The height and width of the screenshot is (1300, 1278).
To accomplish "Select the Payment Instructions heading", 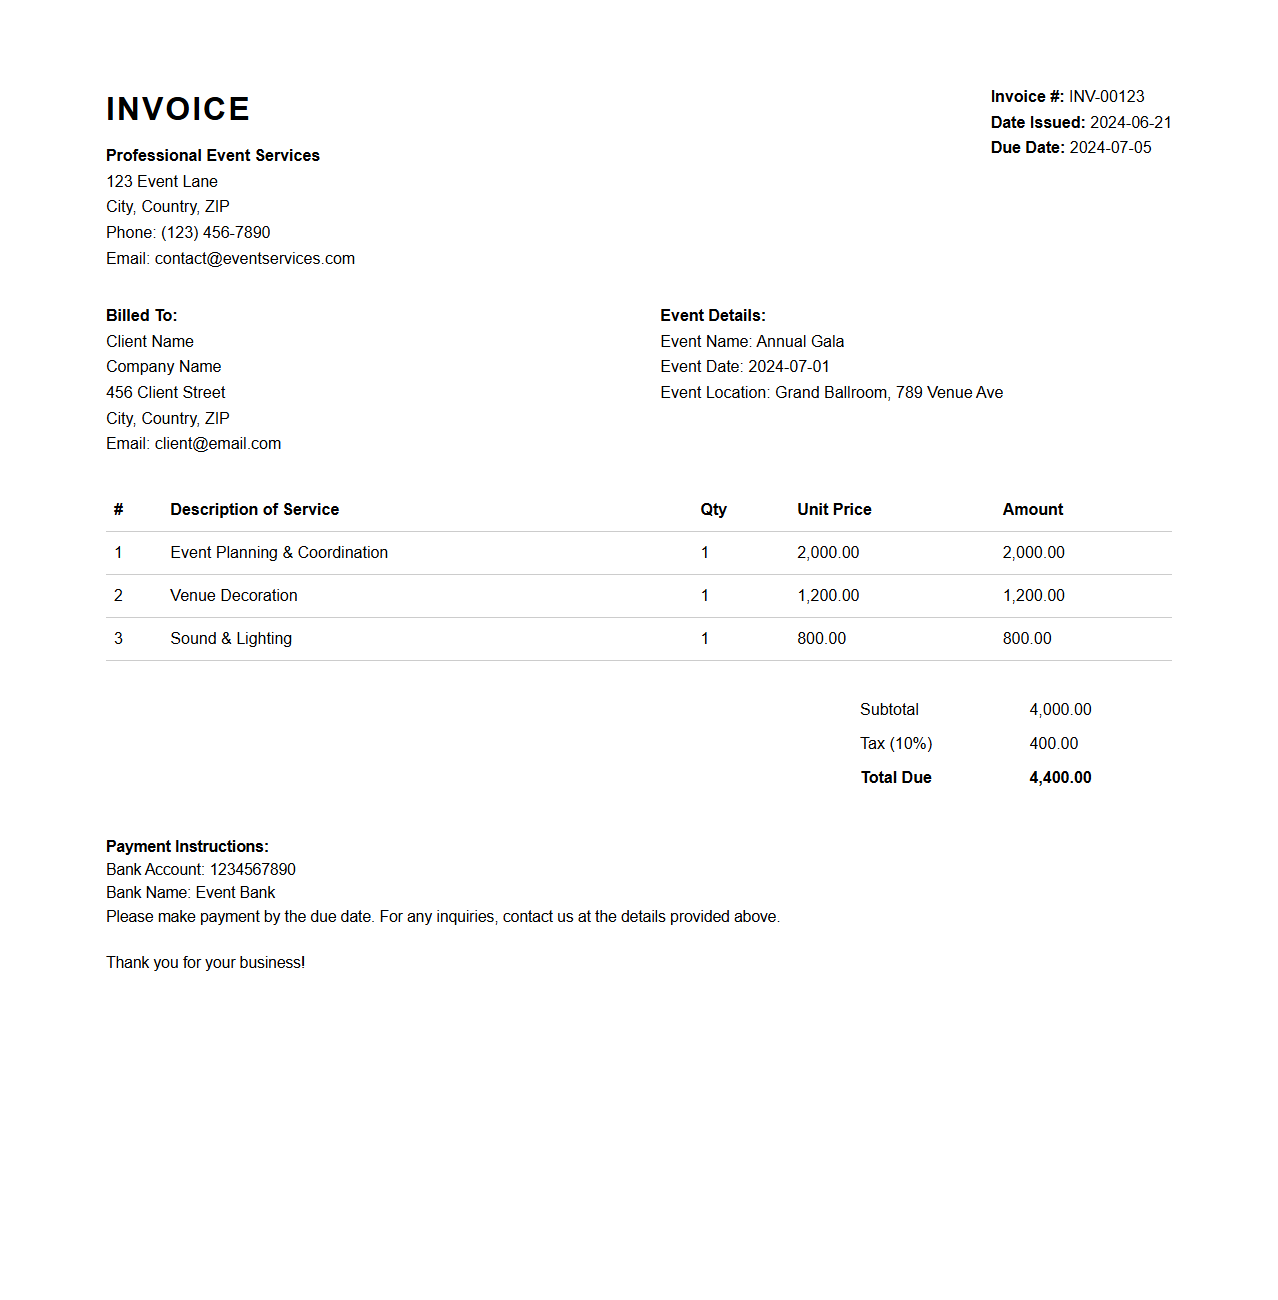I will [186, 846].
